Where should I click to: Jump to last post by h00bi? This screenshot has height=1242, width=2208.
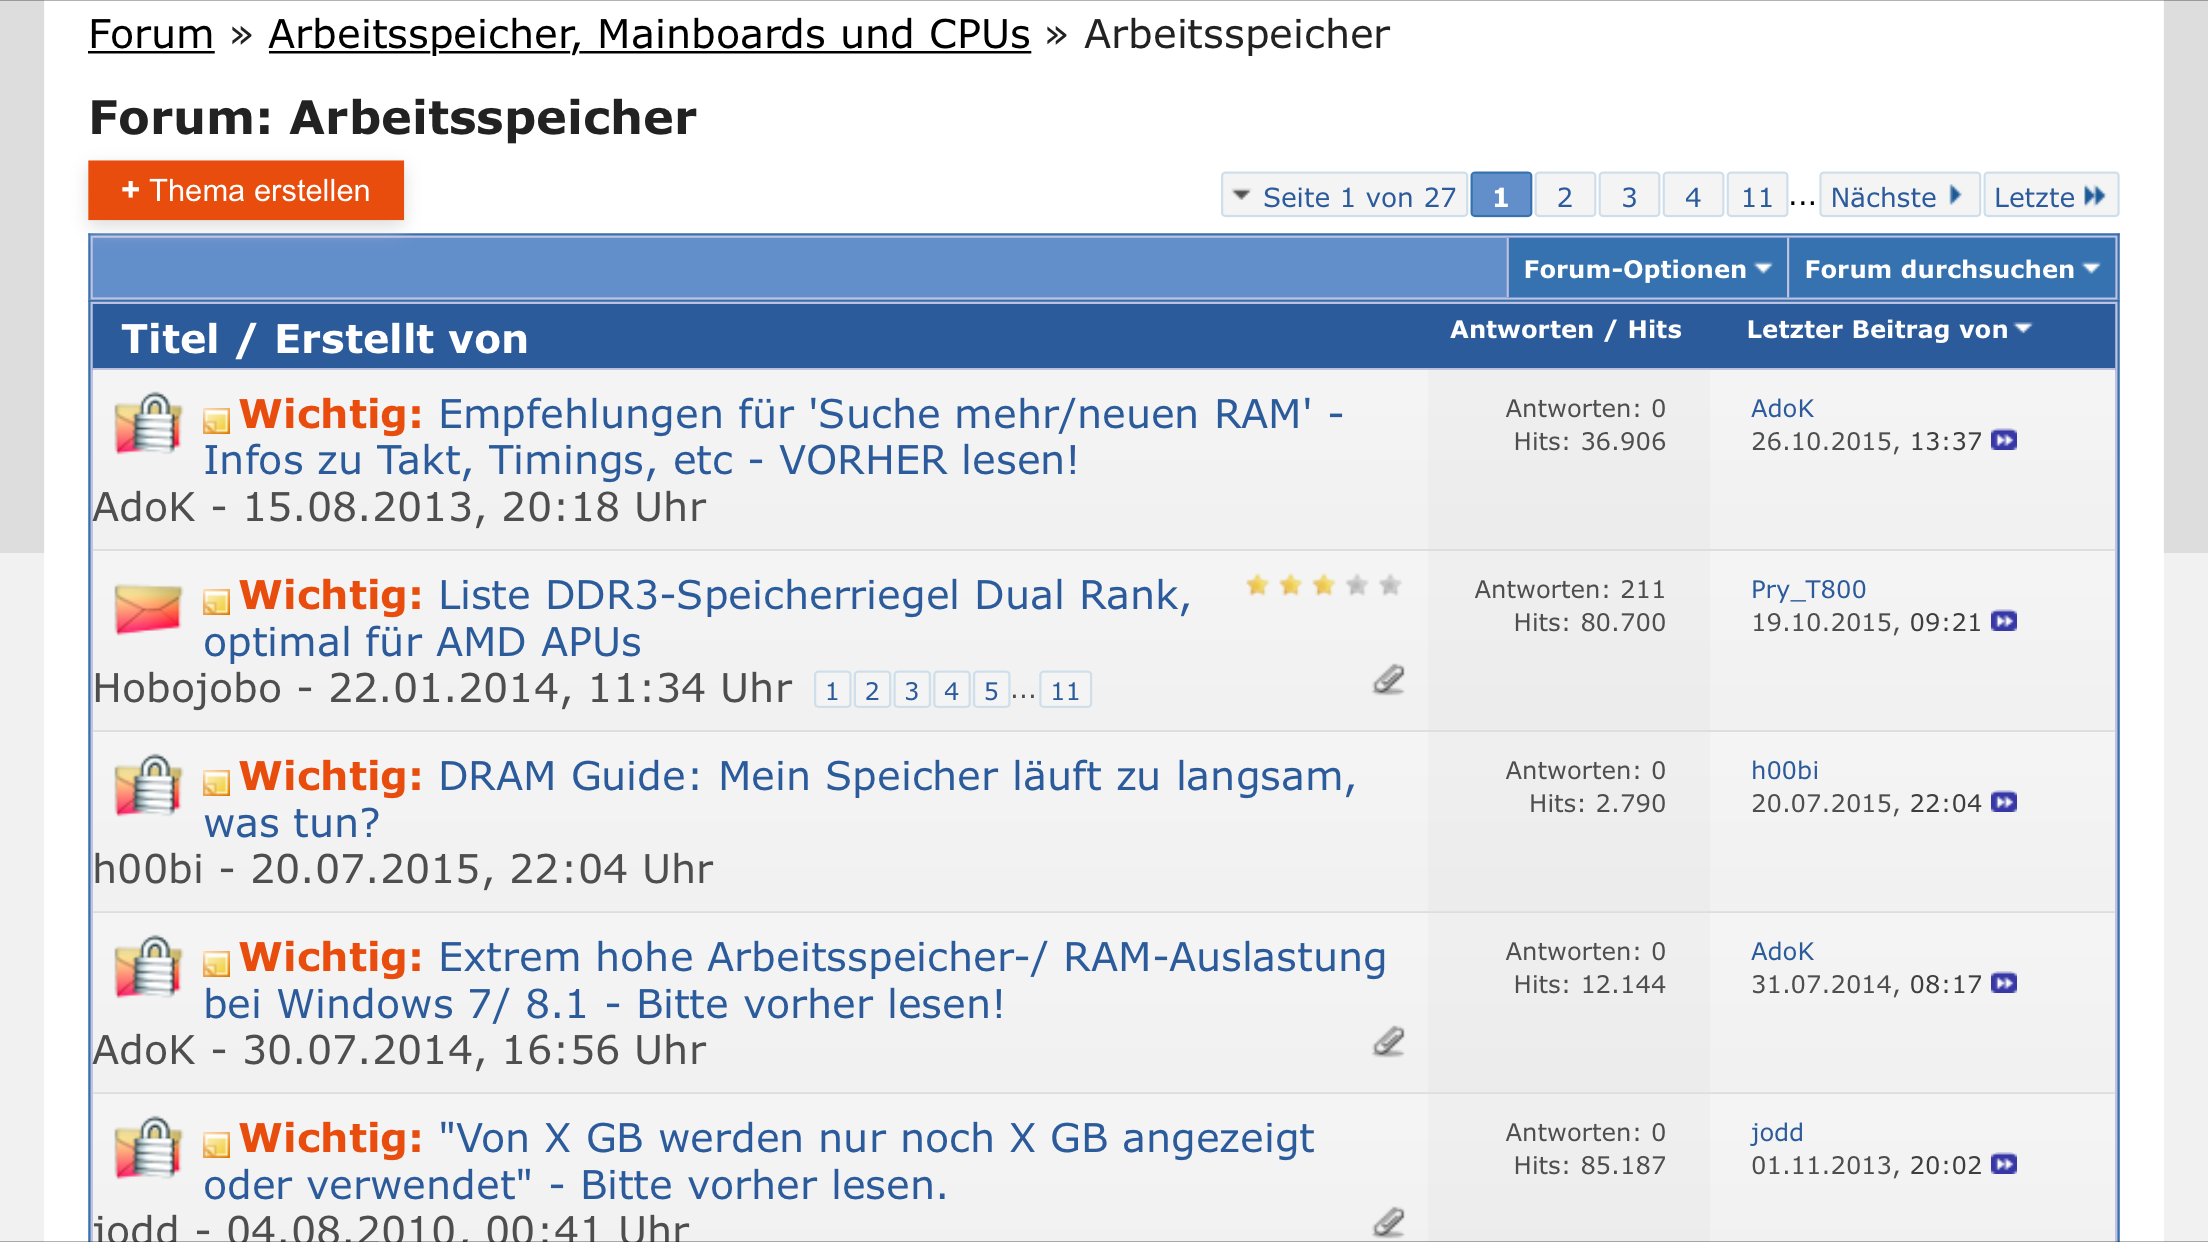2003,802
